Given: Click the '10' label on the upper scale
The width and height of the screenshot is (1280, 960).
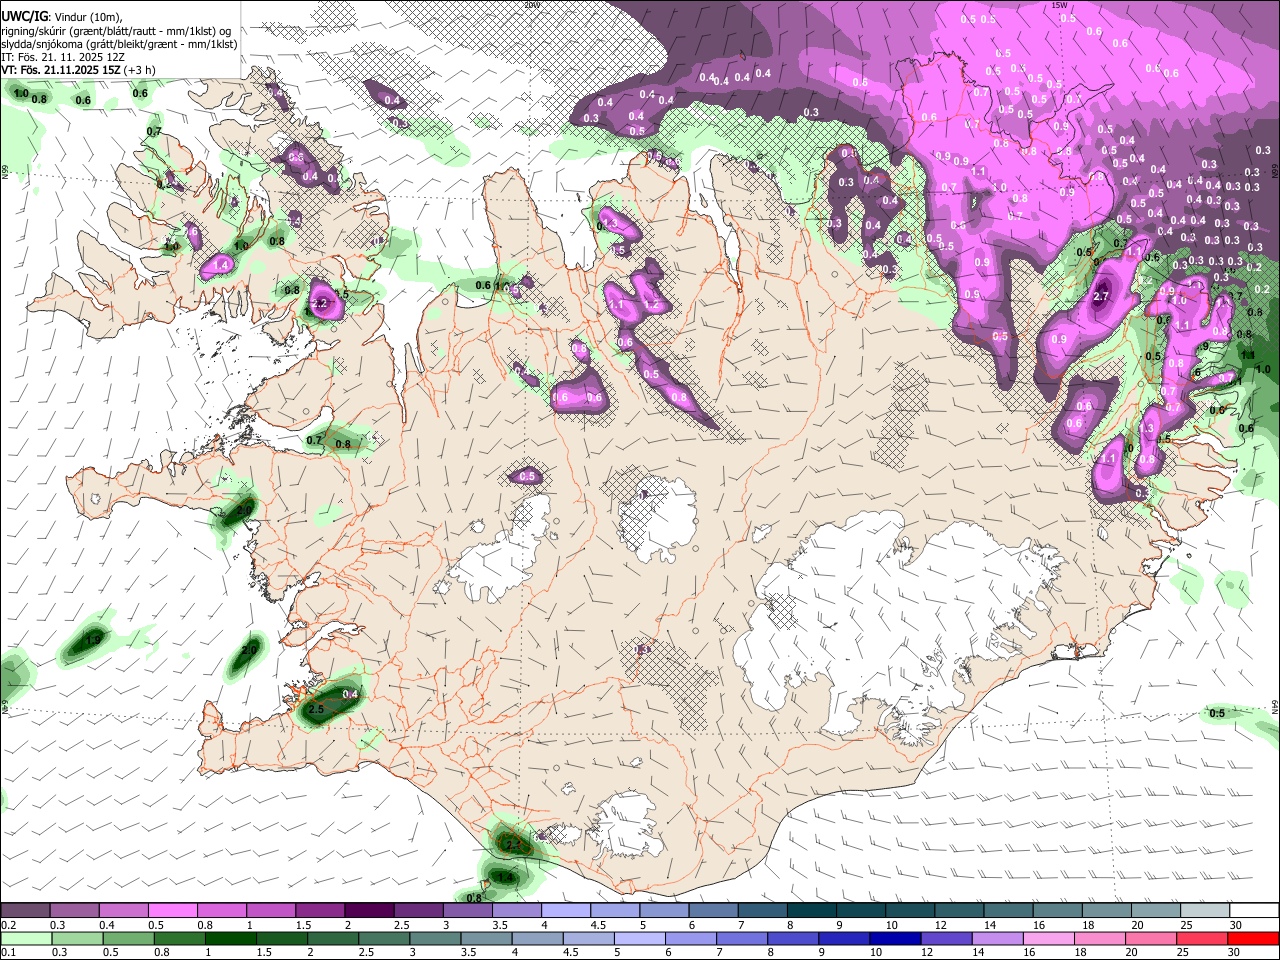Looking at the screenshot, I should pyautogui.click(x=891, y=925).
